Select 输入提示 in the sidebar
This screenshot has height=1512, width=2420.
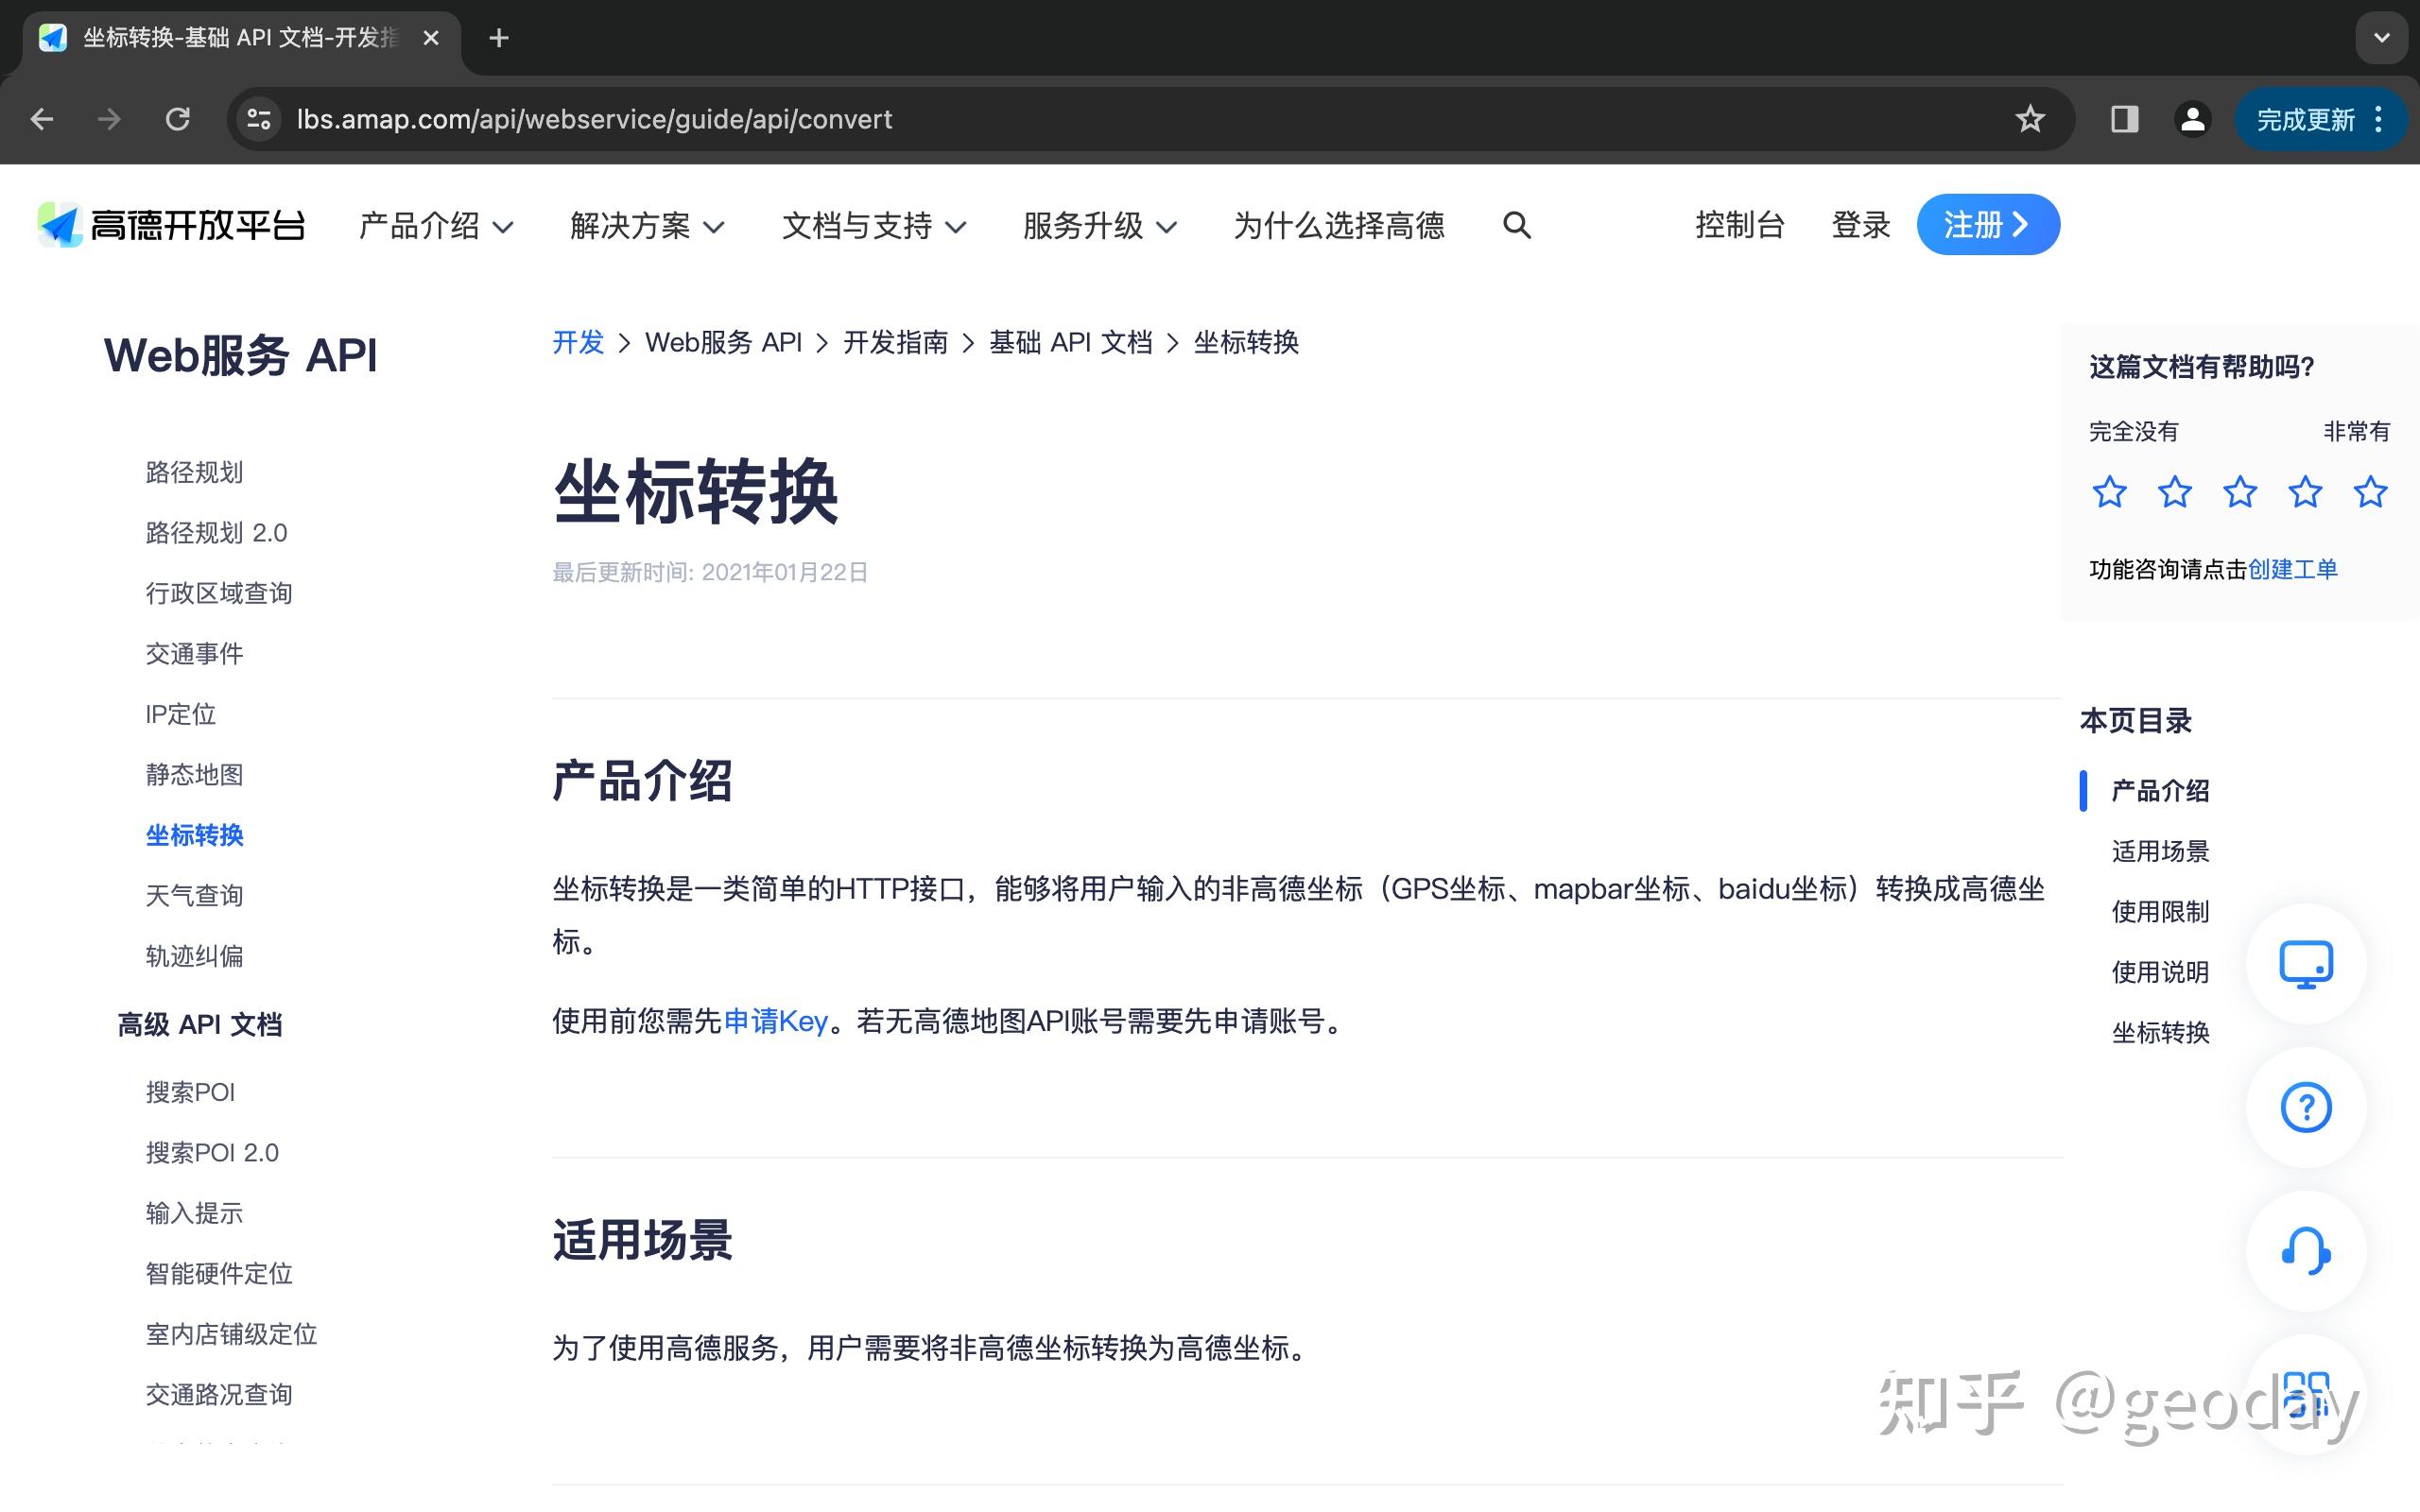194,1213
